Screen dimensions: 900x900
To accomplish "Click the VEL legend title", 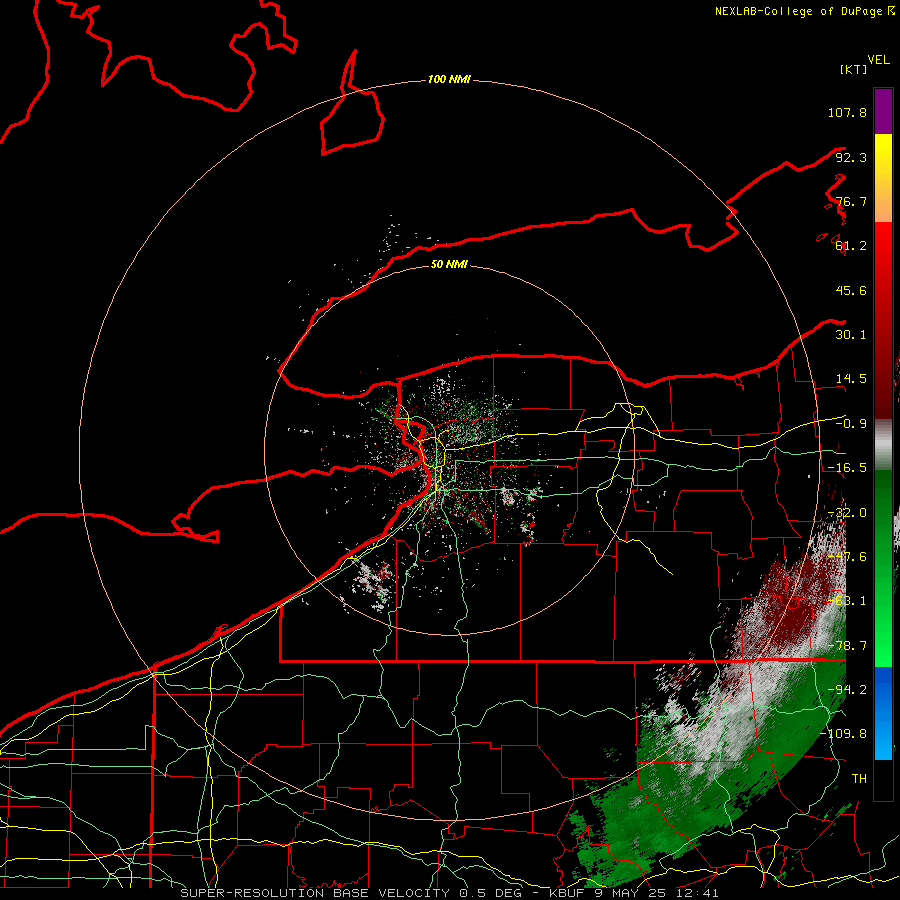I will tap(878, 60).
